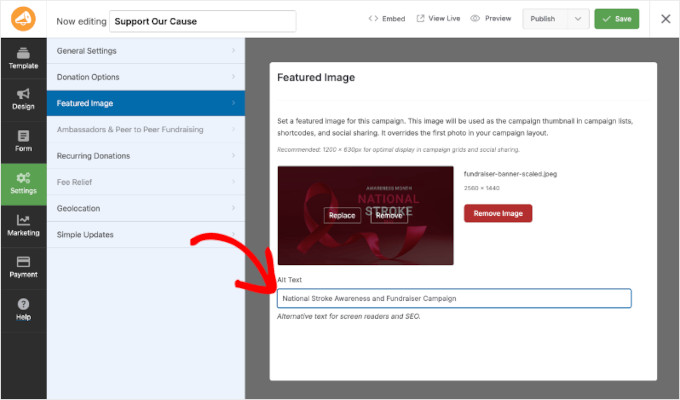Click the Alt Text input field
Screen dimensions: 680x400
tap(454, 298)
